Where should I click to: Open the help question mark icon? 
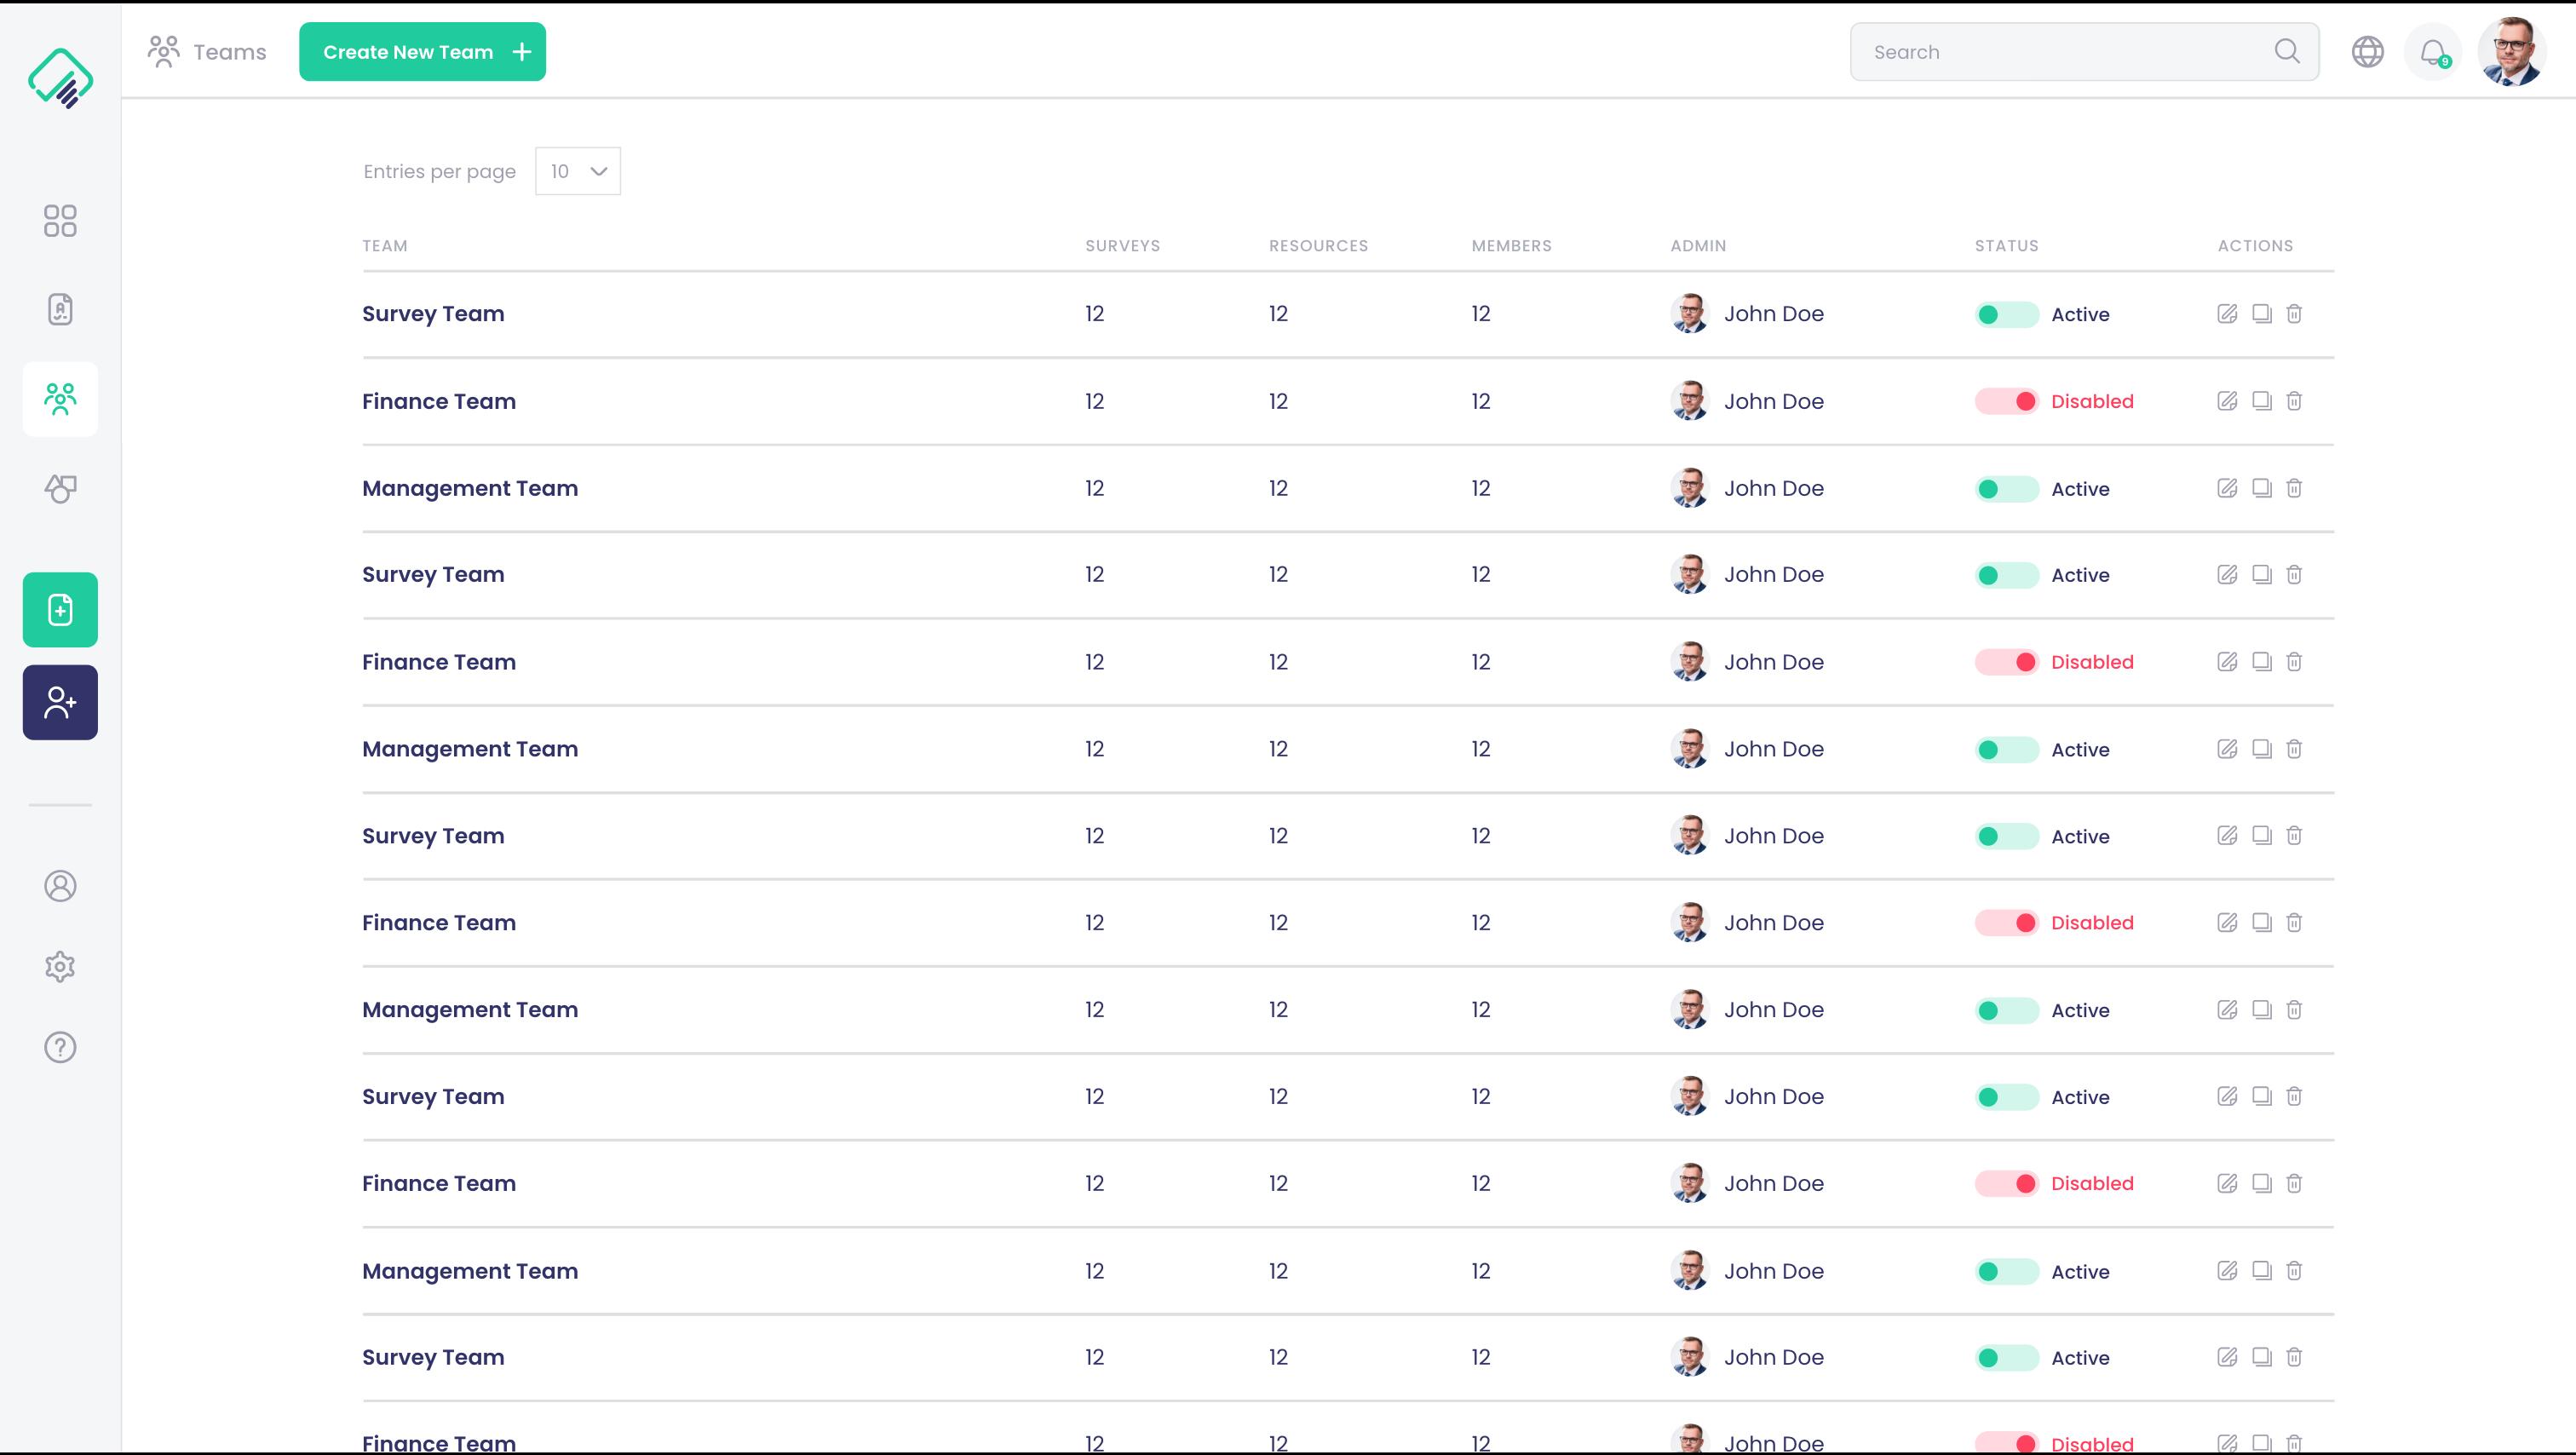click(x=60, y=1048)
